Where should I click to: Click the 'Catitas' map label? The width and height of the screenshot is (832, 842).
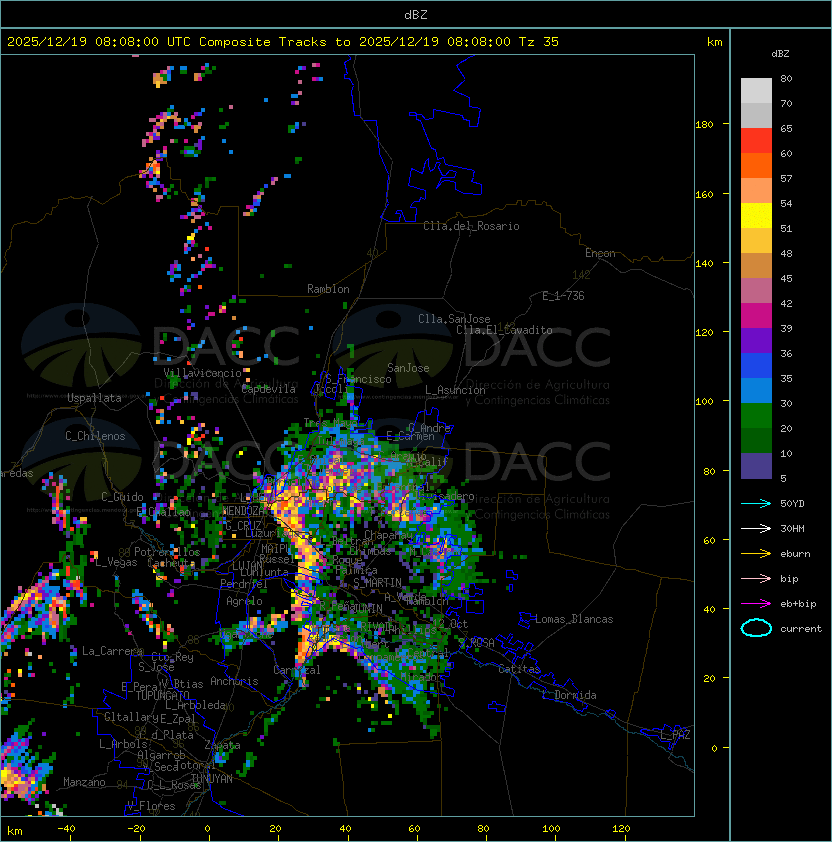point(519,669)
